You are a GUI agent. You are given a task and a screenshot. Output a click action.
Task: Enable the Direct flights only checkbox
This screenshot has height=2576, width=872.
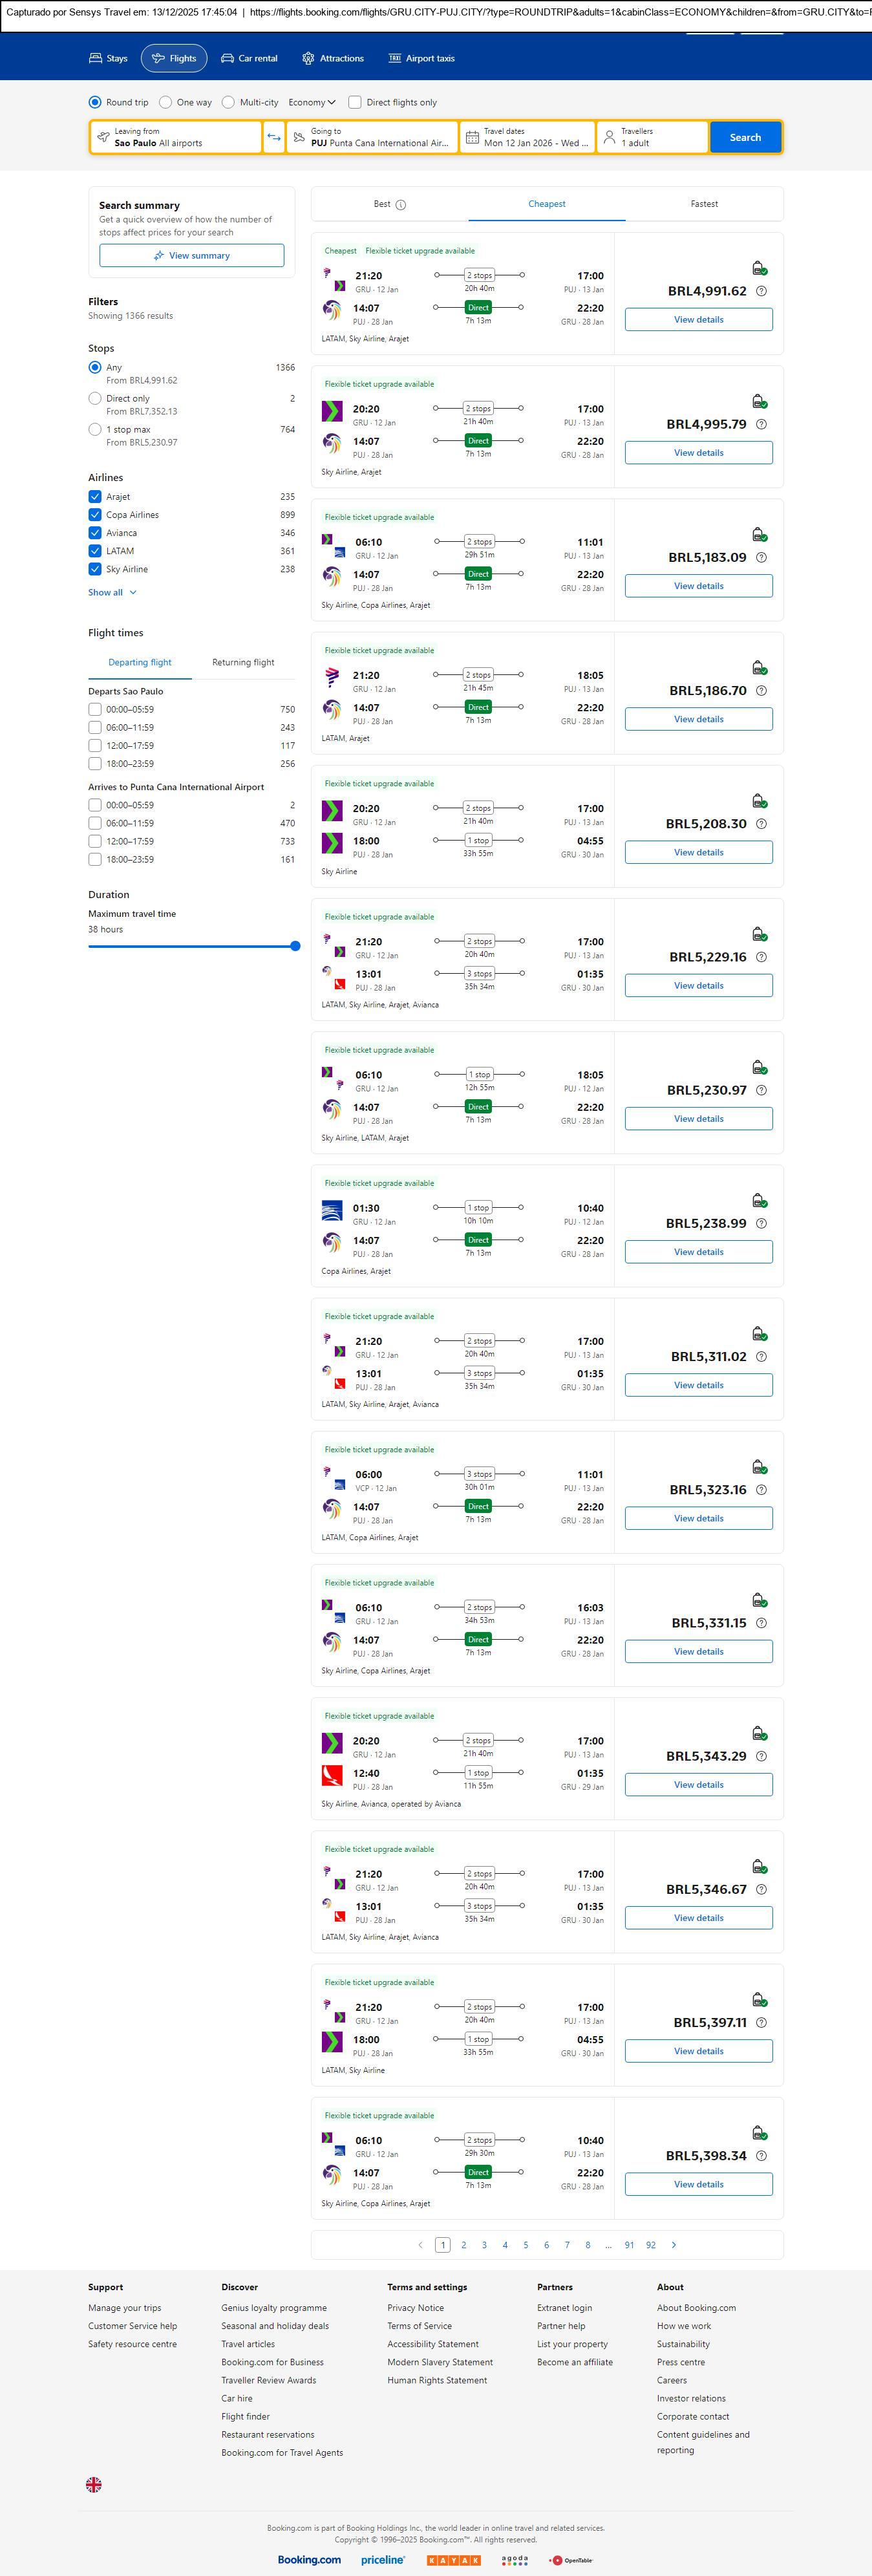click(355, 102)
